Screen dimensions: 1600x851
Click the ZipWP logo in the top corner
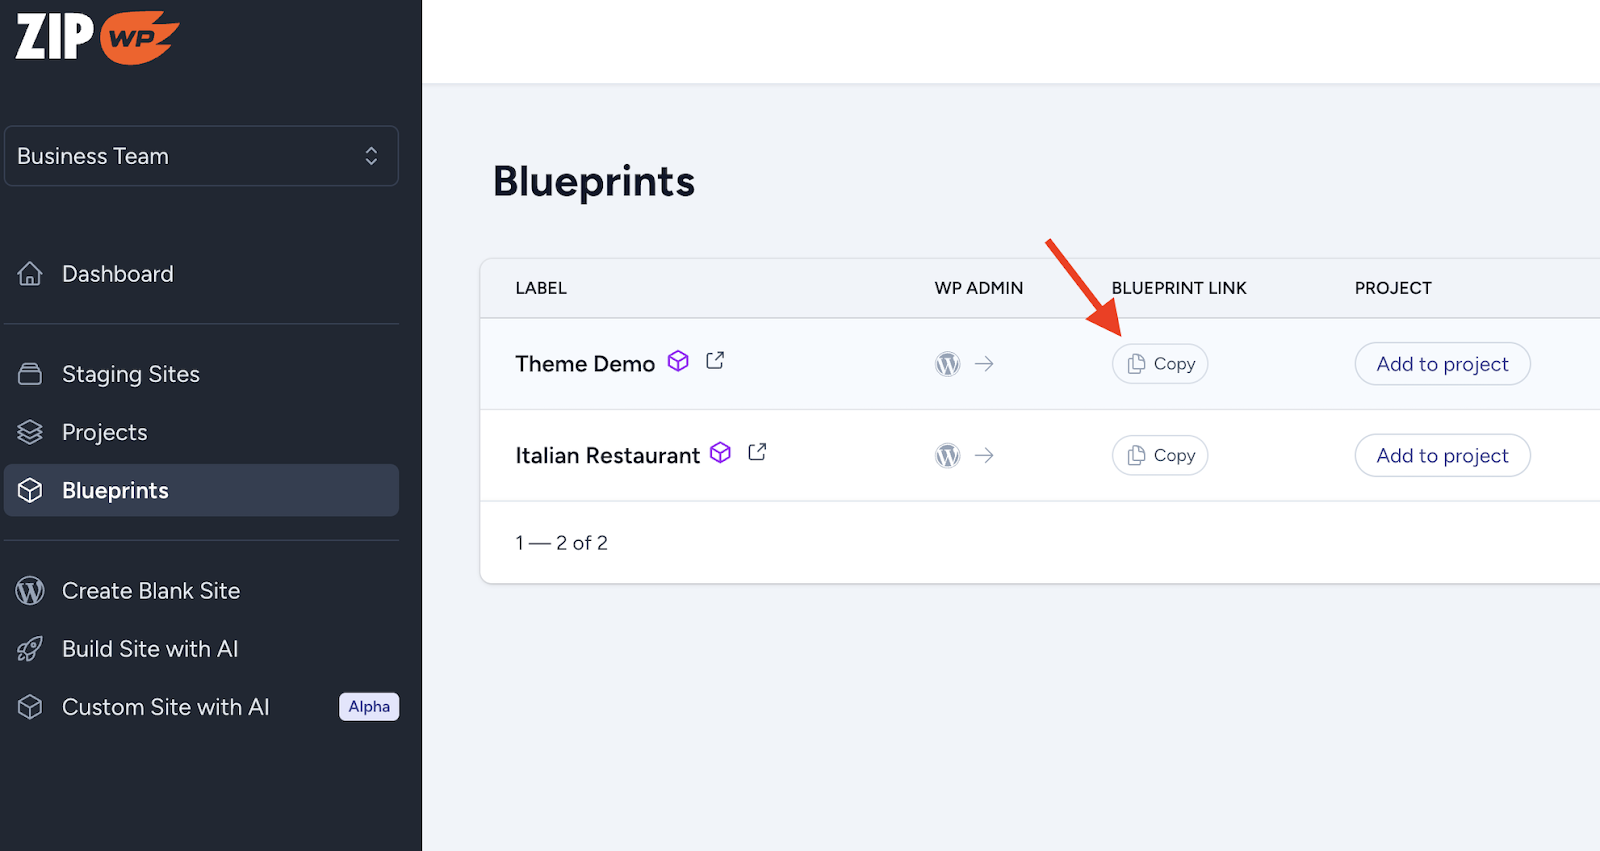pyautogui.click(x=95, y=37)
